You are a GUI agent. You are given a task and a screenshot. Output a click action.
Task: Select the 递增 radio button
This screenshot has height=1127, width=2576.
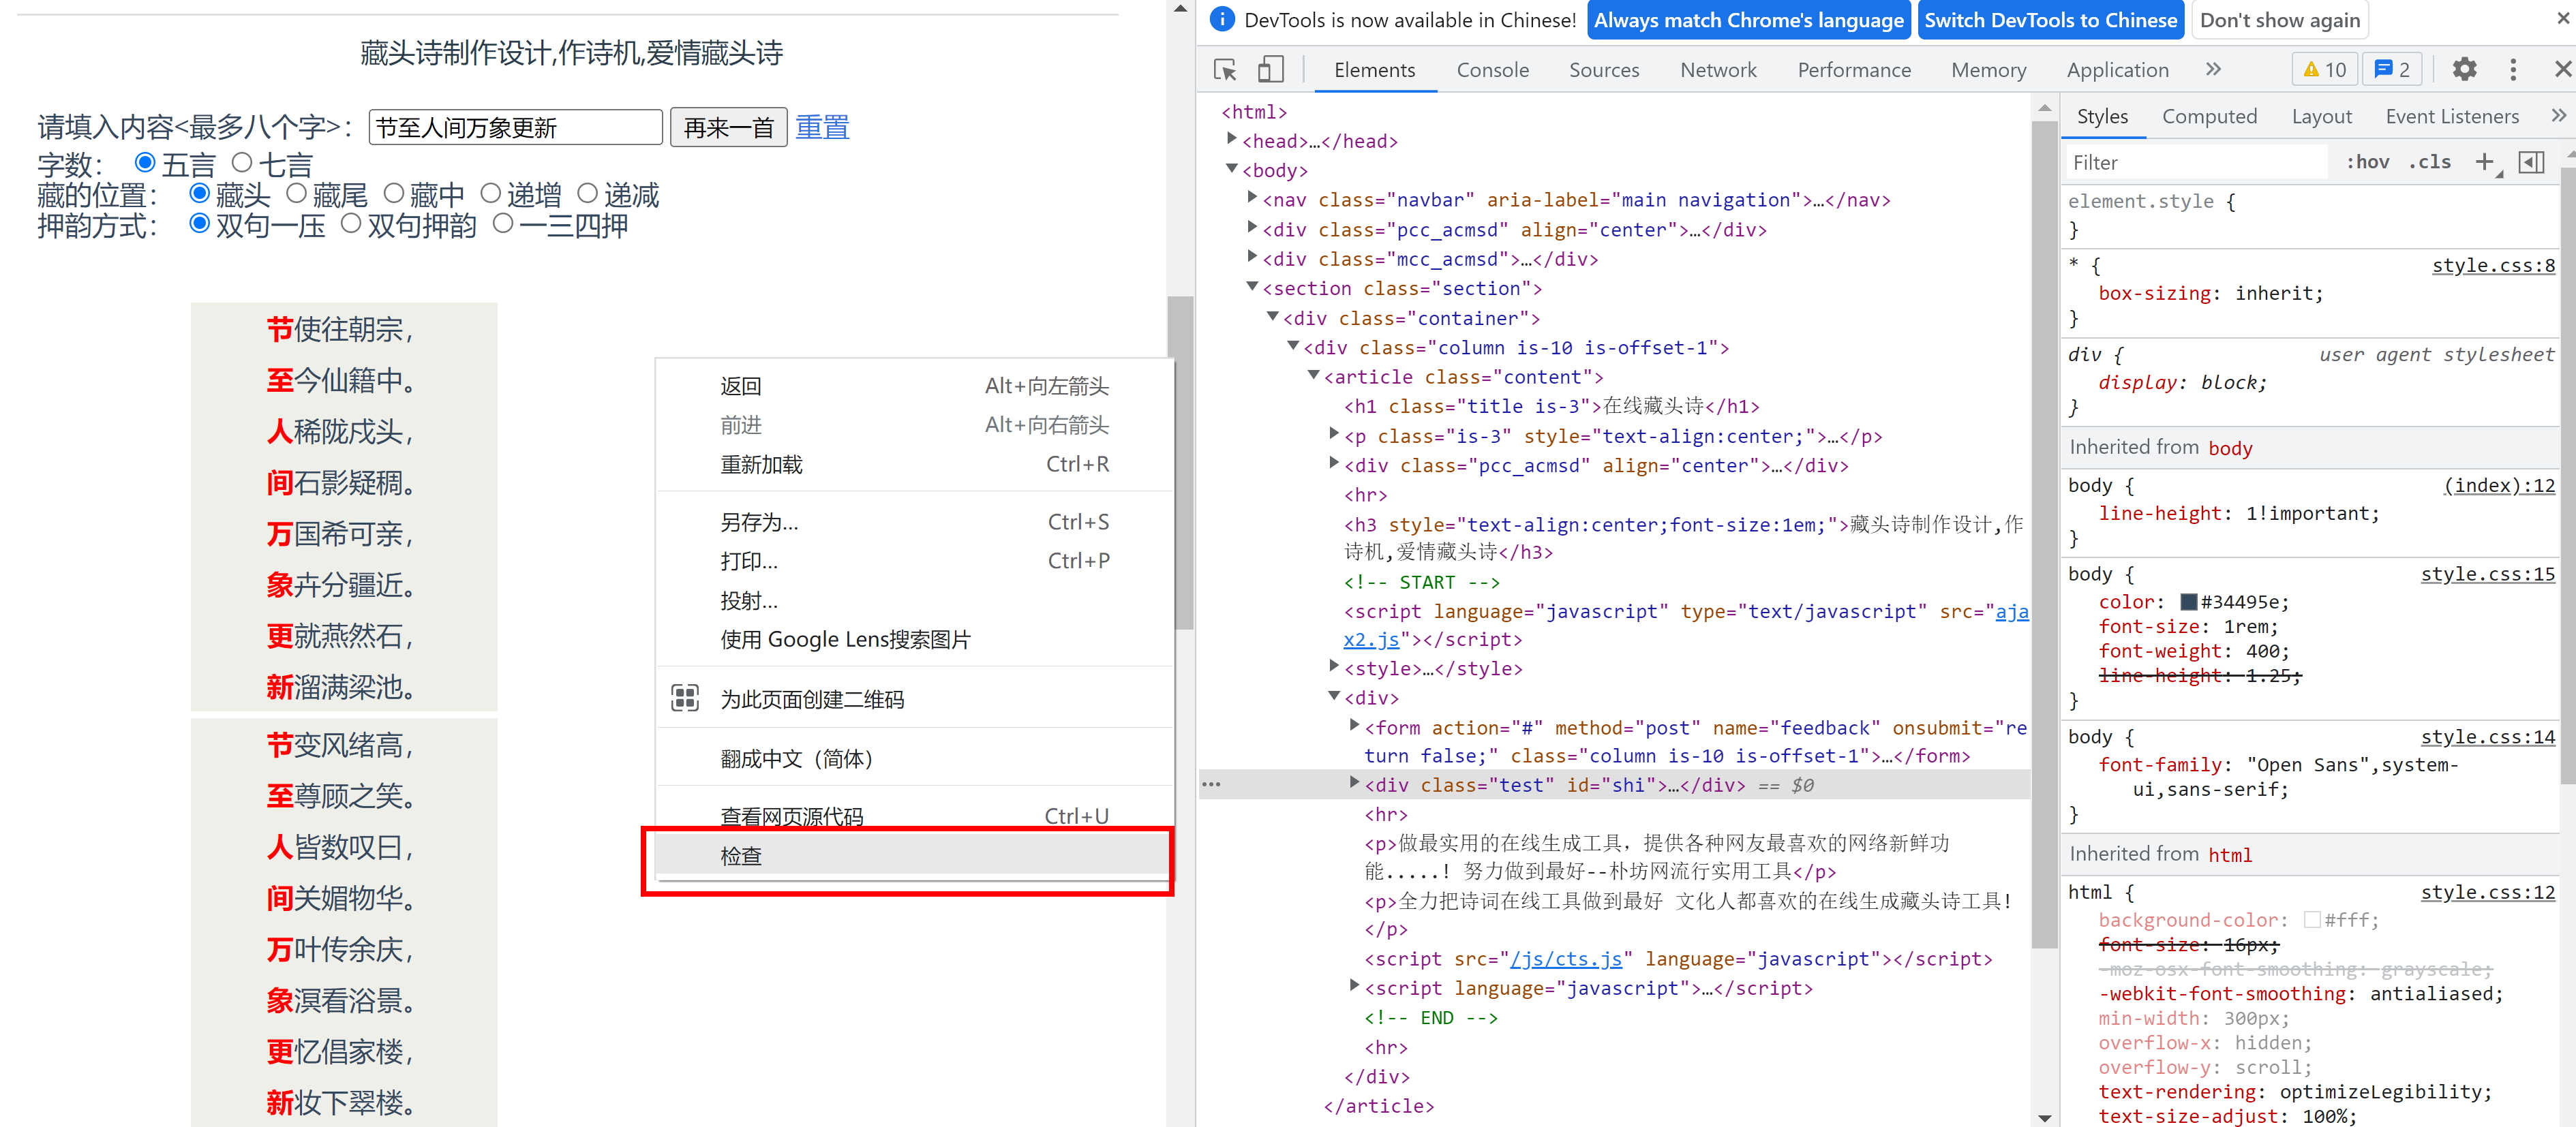tap(490, 193)
